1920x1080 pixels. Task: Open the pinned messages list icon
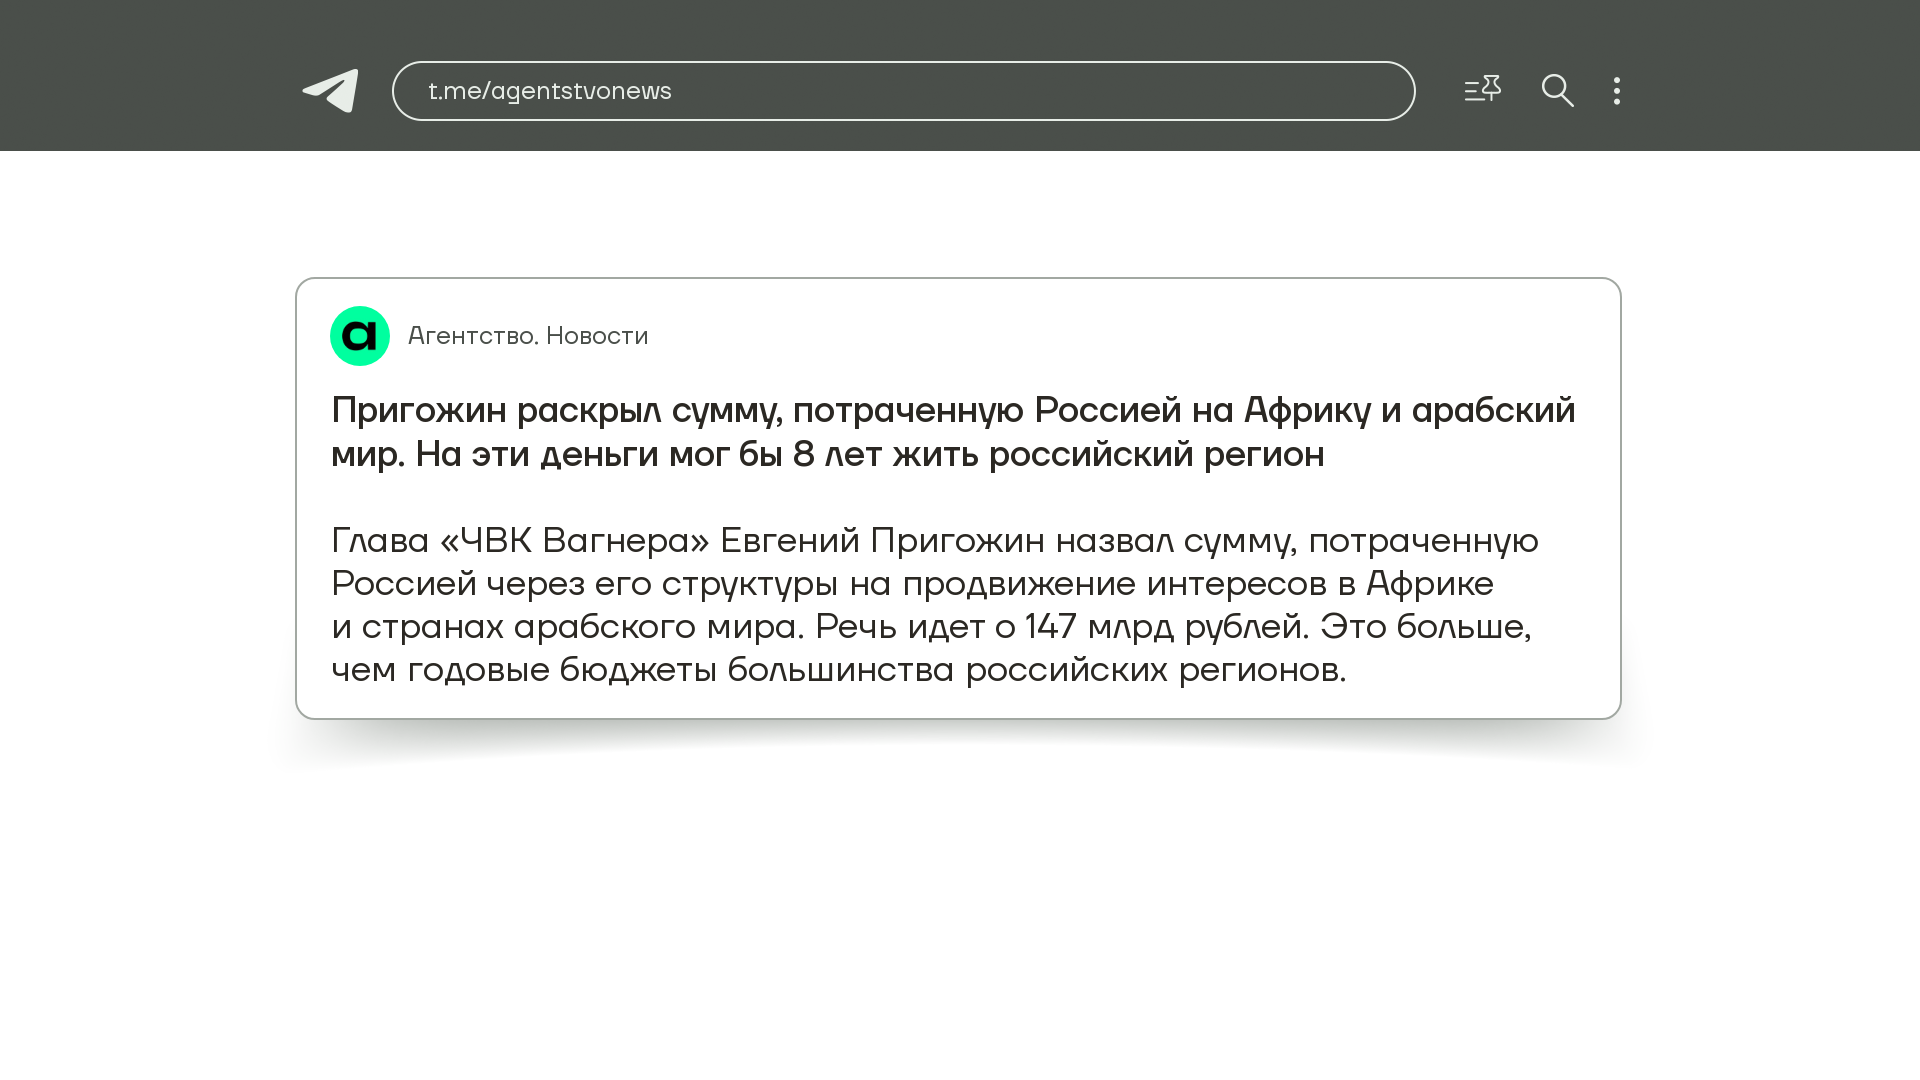point(1482,90)
